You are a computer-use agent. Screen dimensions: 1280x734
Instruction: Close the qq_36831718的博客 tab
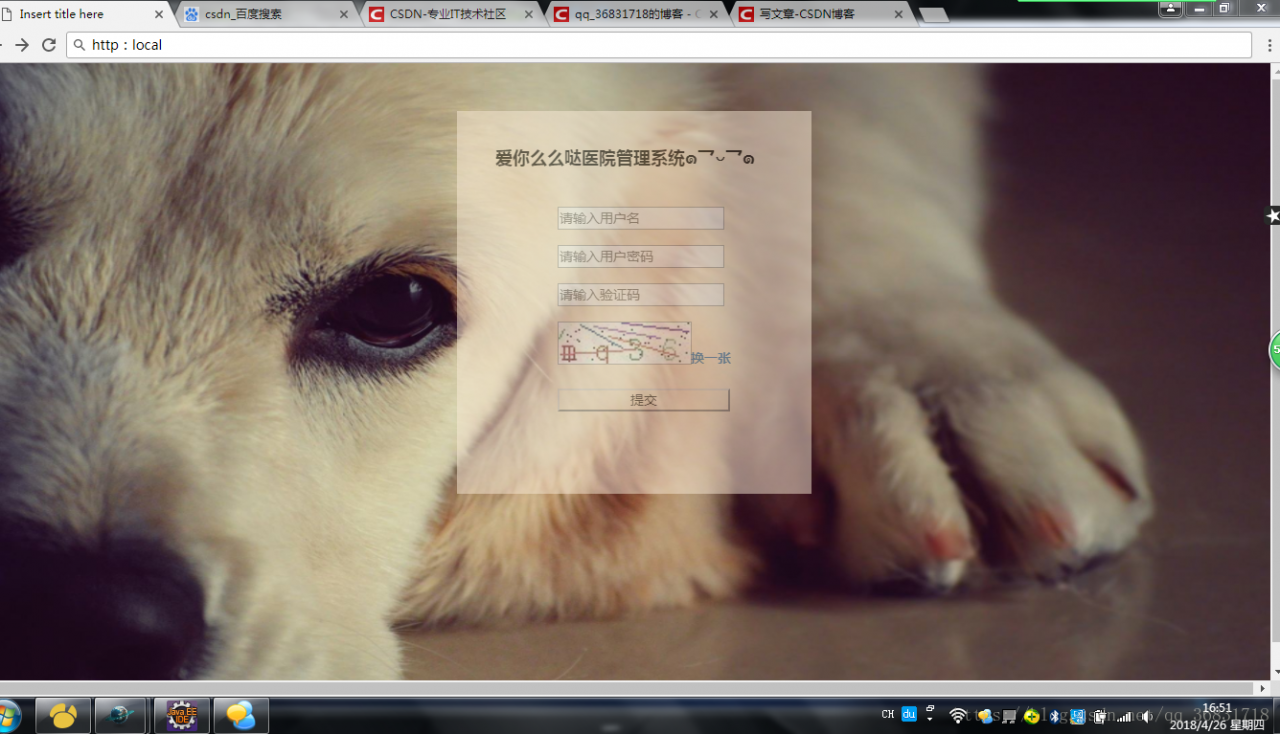coord(714,15)
